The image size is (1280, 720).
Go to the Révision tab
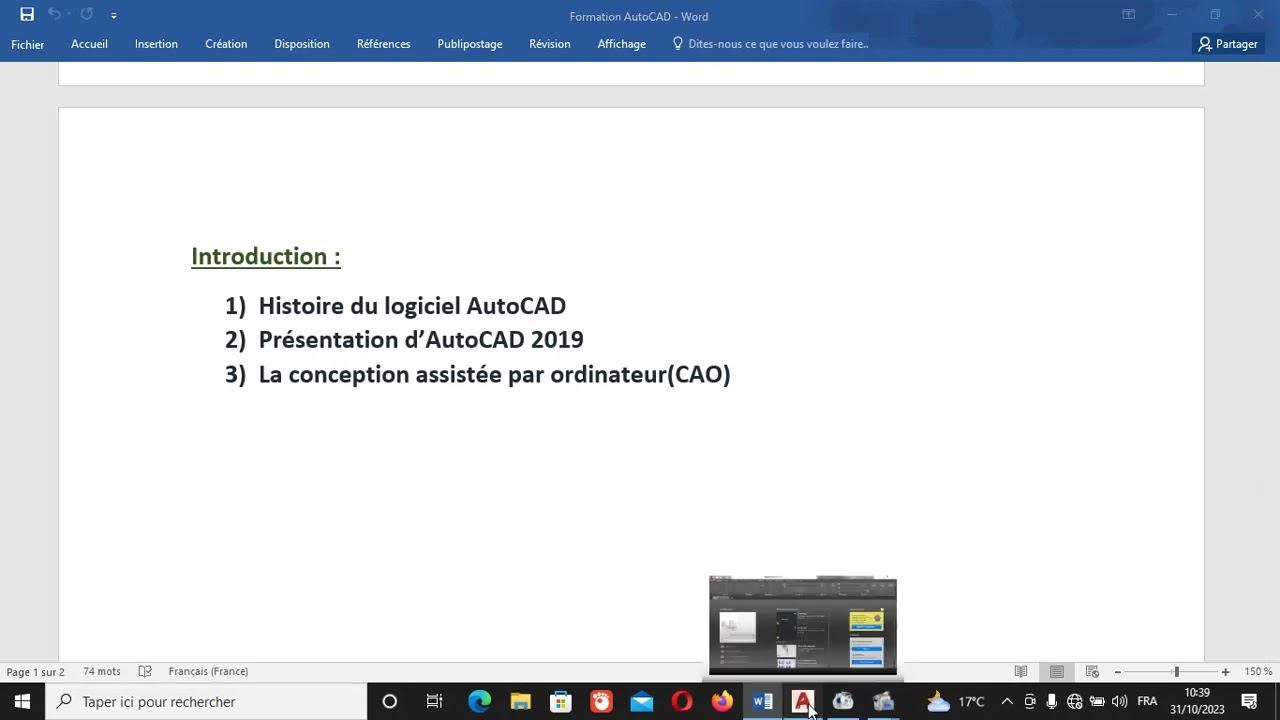(550, 44)
